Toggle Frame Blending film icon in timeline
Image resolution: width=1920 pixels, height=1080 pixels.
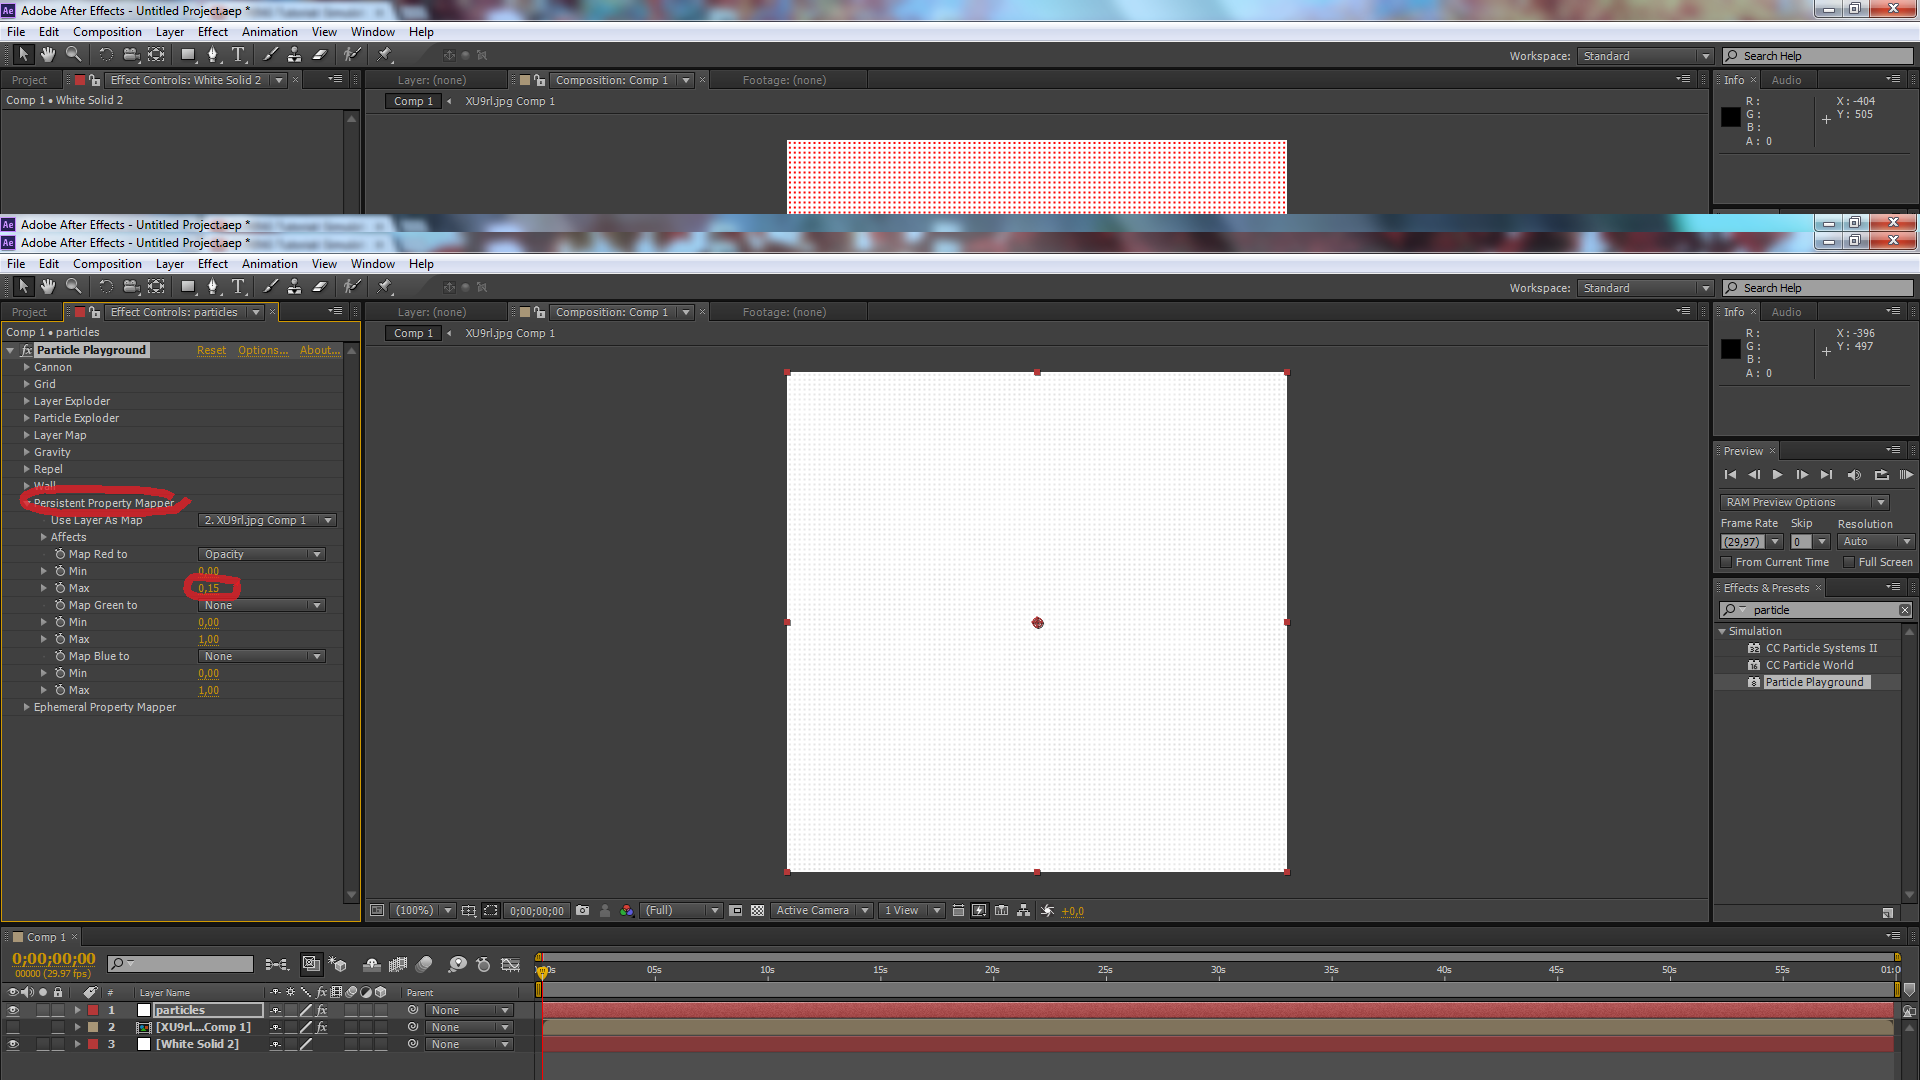[x=398, y=965]
